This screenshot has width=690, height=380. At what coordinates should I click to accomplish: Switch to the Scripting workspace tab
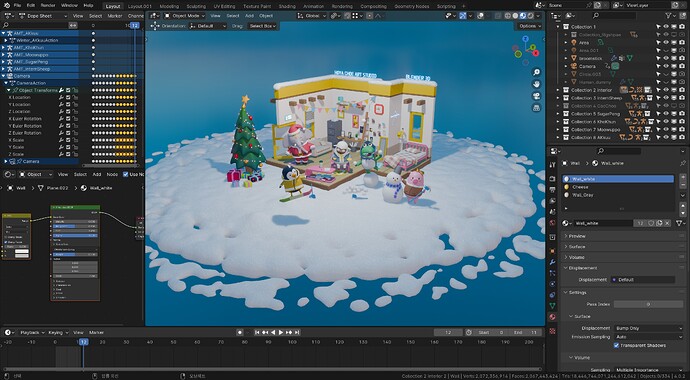pyautogui.click(x=446, y=7)
